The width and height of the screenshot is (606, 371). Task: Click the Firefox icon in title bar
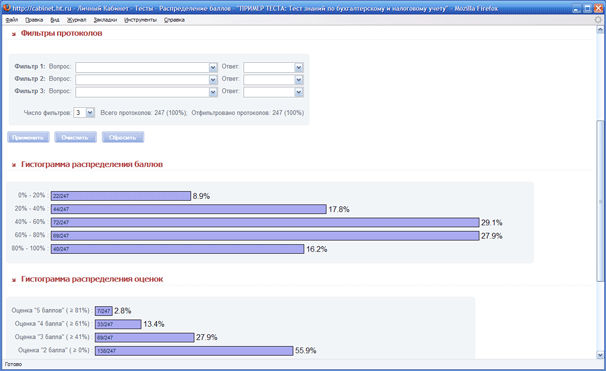[7, 8]
